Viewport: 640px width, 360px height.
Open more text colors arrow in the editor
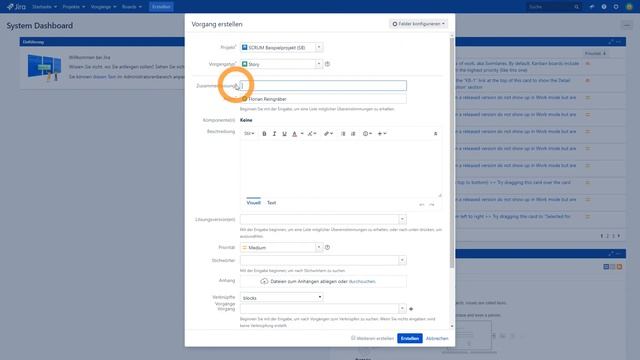[302, 133]
